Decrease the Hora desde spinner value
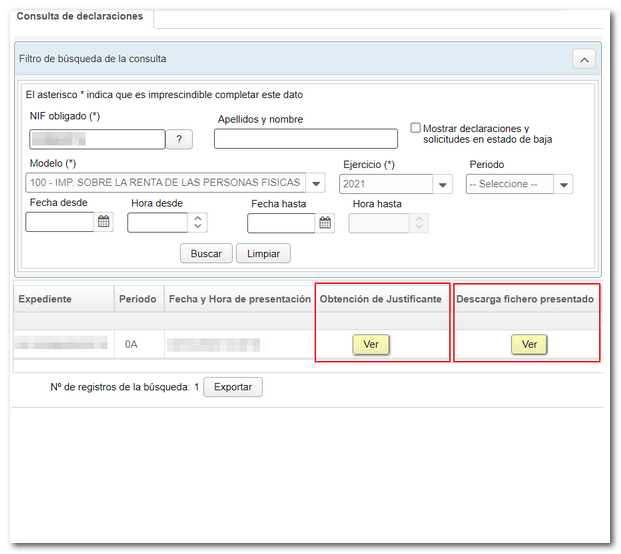The width and height of the screenshot is (621, 554). tap(198, 228)
